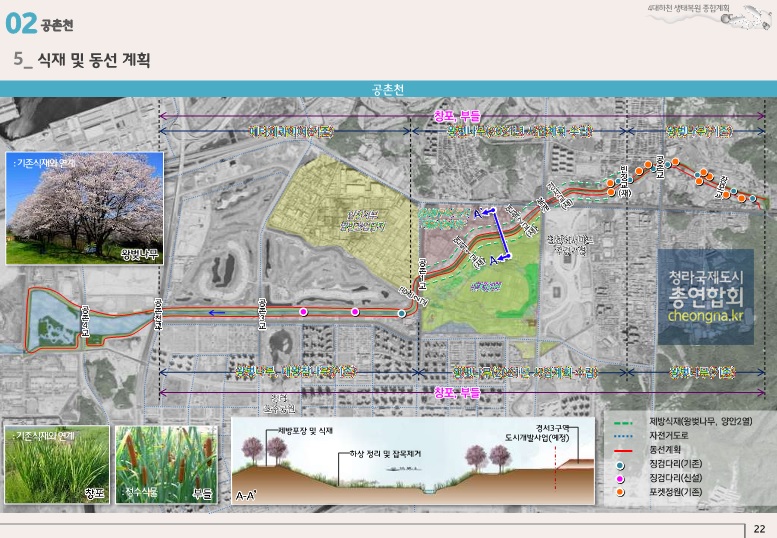Click the magenta marker nearest the teal marker
Viewport: 777px width, 538px height.
click(355, 312)
